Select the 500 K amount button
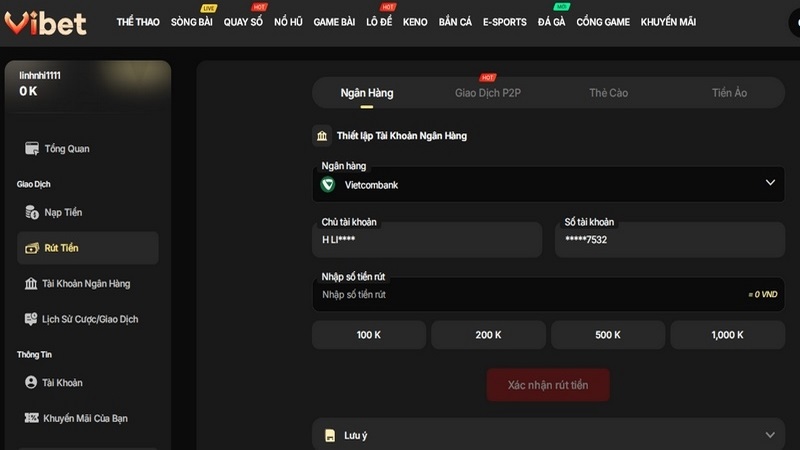This screenshot has height=450, width=800. click(608, 335)
